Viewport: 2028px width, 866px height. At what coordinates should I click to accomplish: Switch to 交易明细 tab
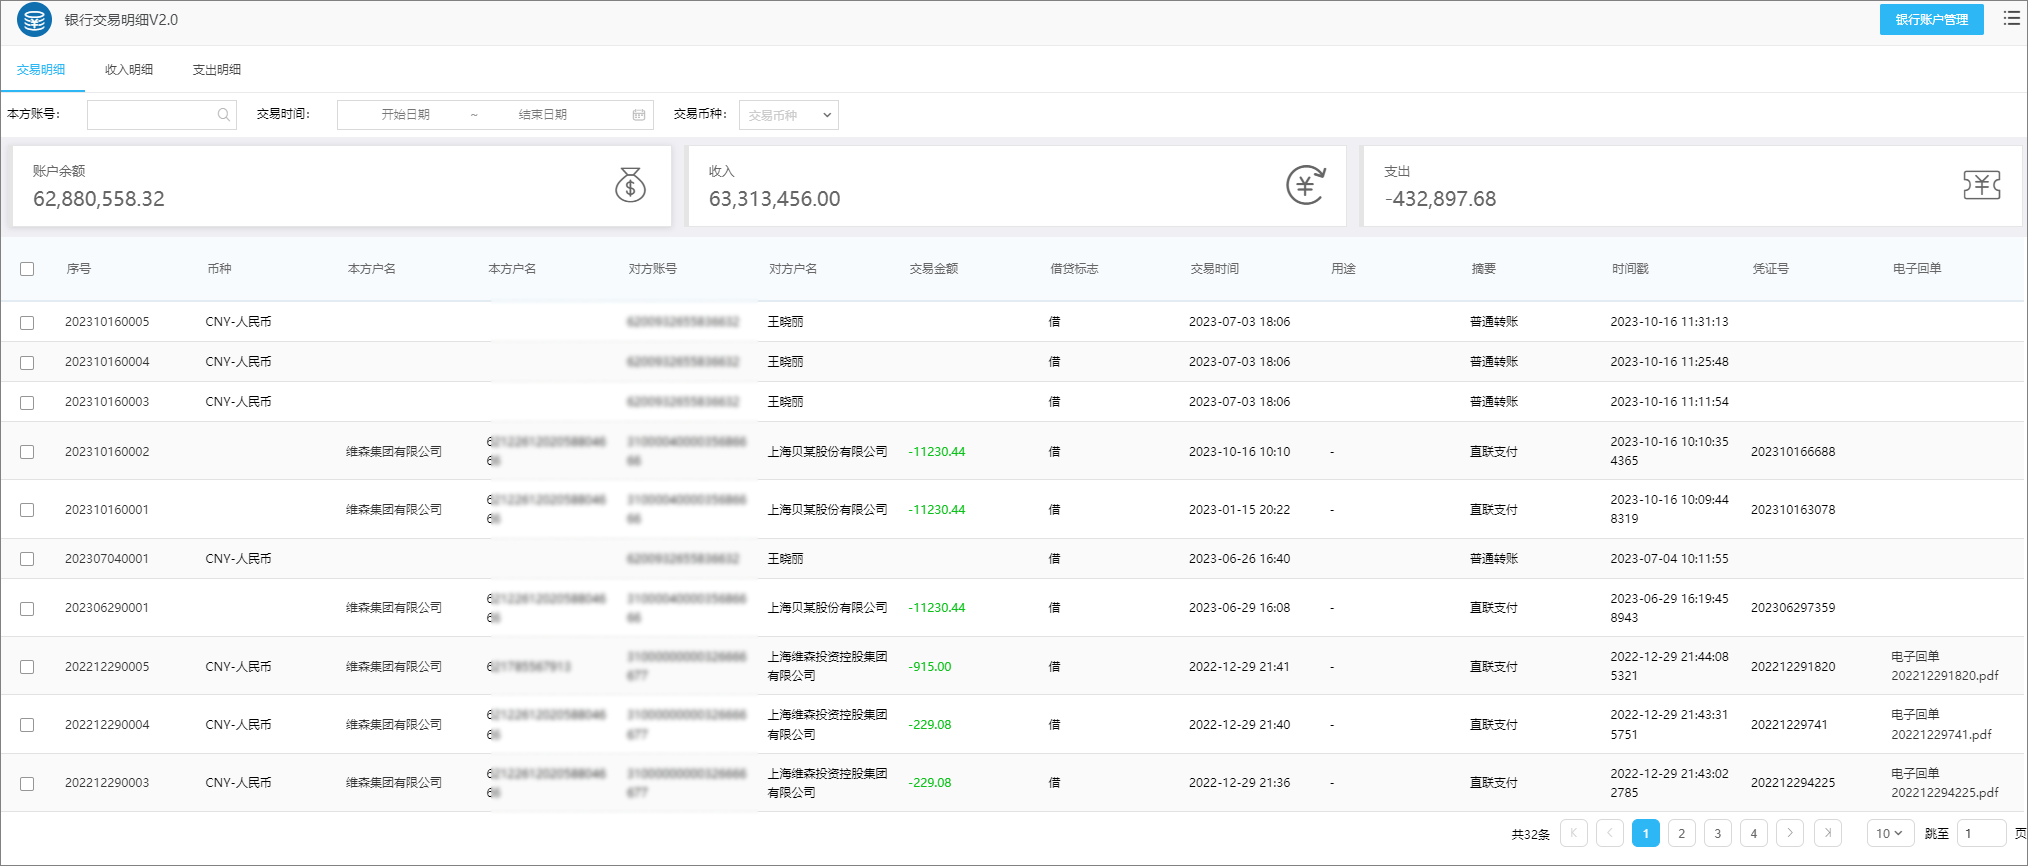tap(41, 70)
